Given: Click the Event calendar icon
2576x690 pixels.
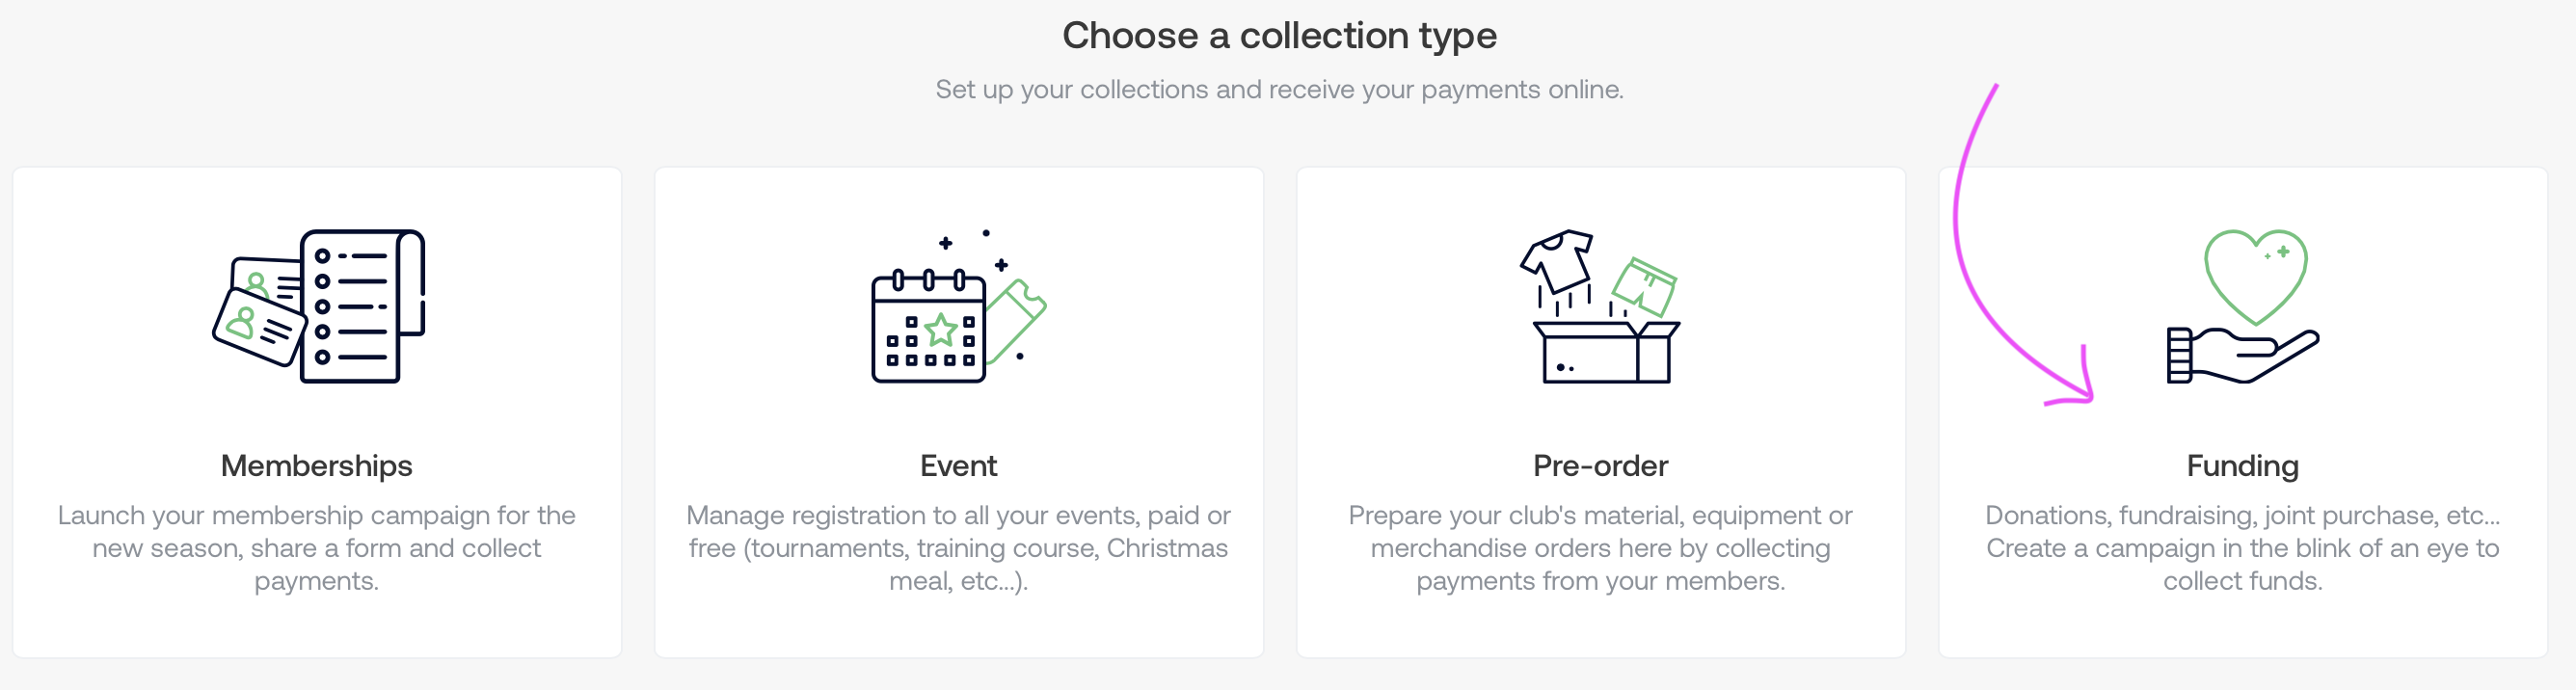Looking at the screenshot, I should click(928, 327).
